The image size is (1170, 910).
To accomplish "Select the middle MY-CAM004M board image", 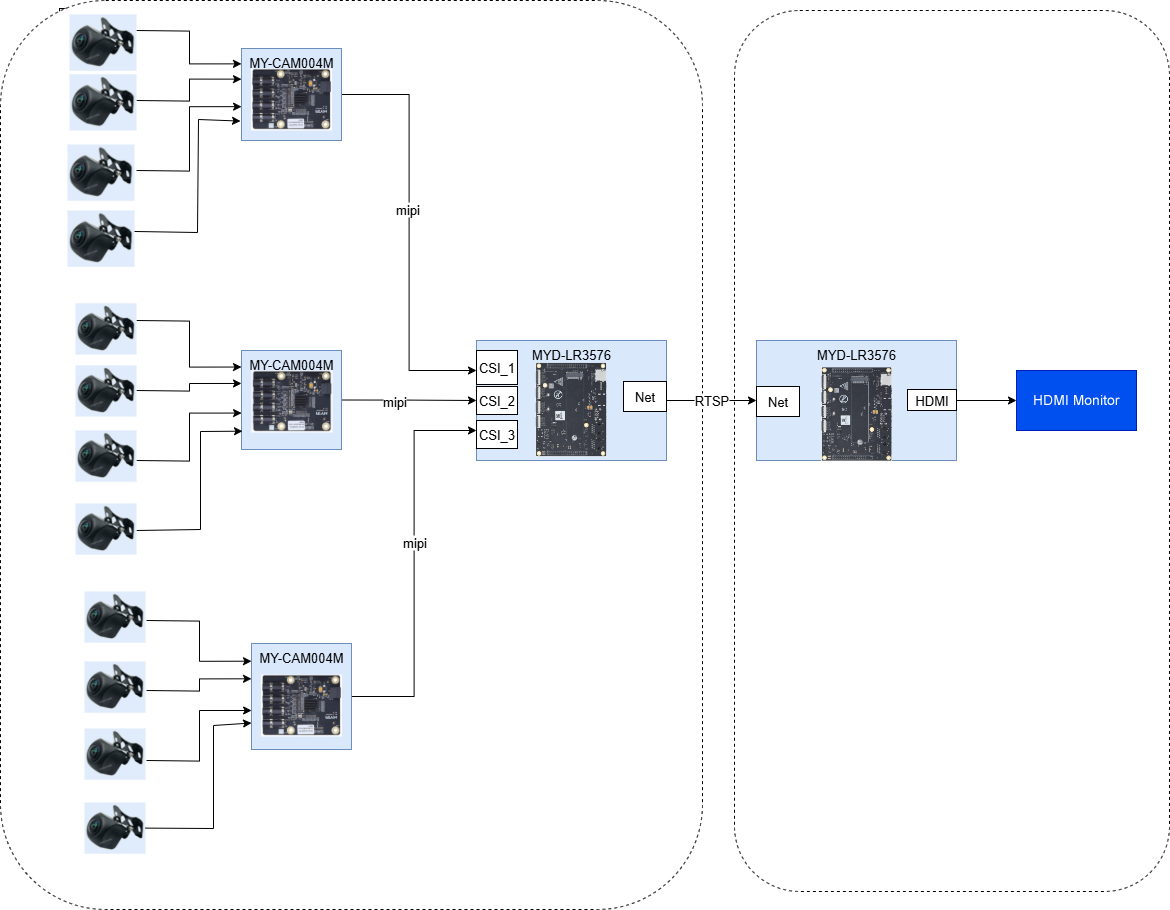I will (291, 400).
